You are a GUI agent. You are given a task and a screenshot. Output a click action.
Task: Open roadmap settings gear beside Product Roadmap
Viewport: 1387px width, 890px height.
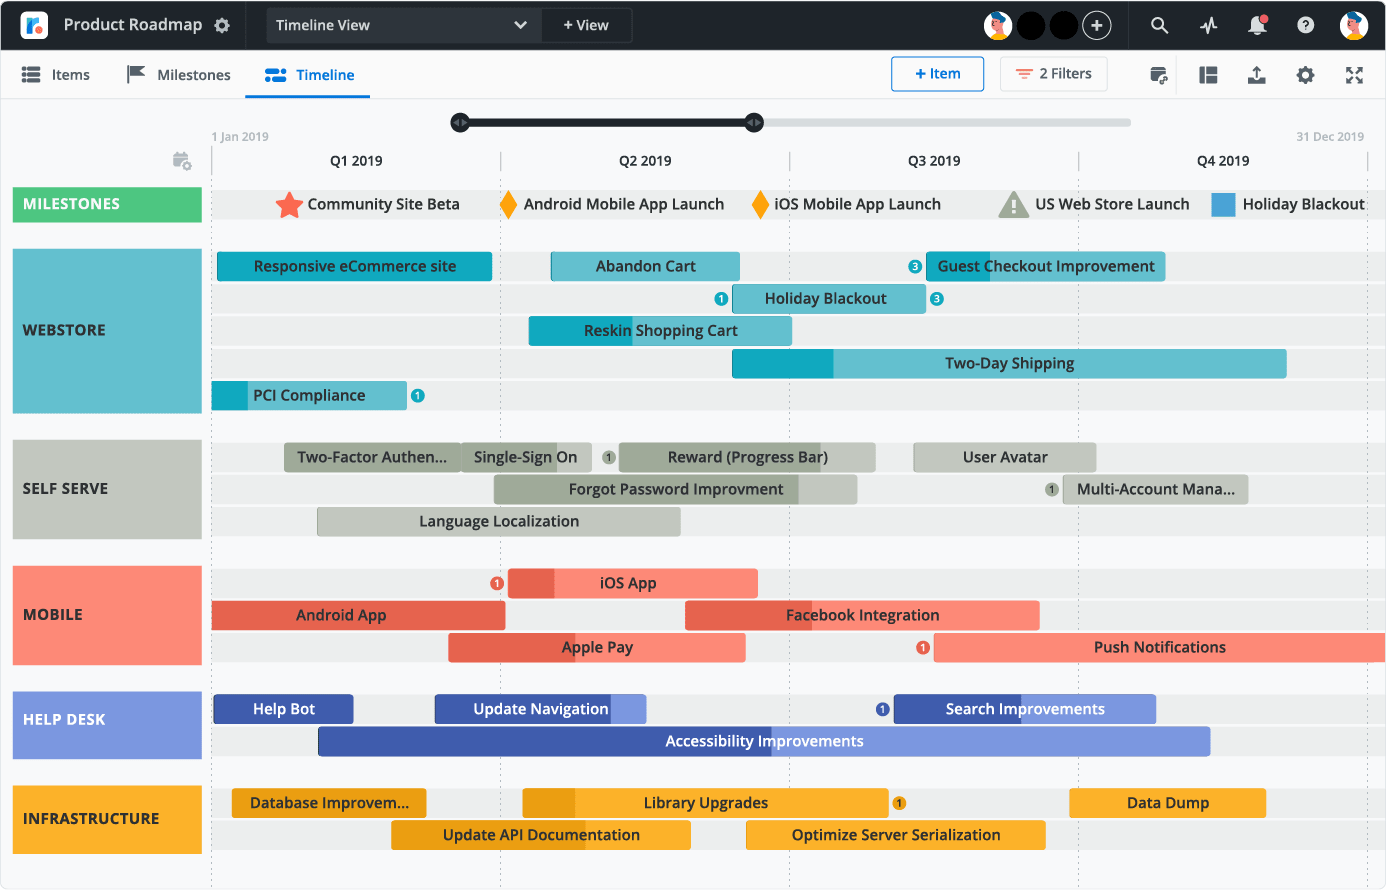click(220, 24)
